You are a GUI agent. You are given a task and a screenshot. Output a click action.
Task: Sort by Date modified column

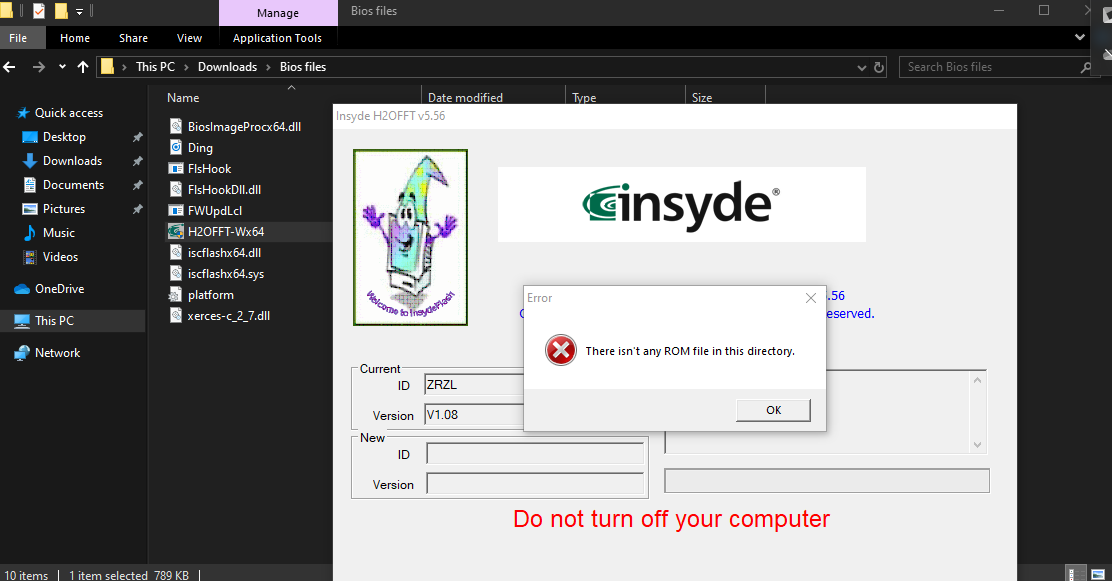(x=465, y=98)
